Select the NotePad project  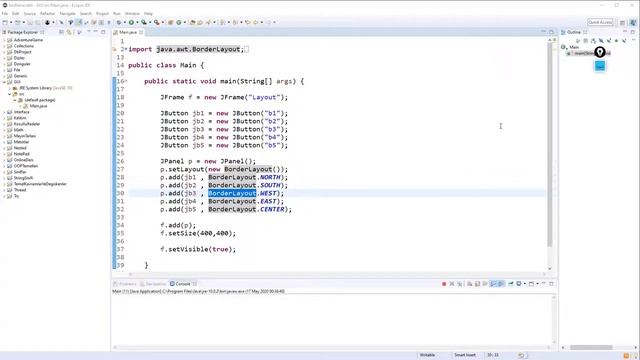[x=22, y=154]
